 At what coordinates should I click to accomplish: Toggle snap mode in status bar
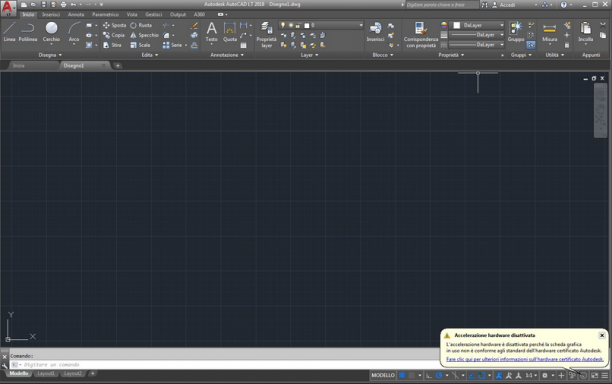pyautogui.click(x=411, y=375)
